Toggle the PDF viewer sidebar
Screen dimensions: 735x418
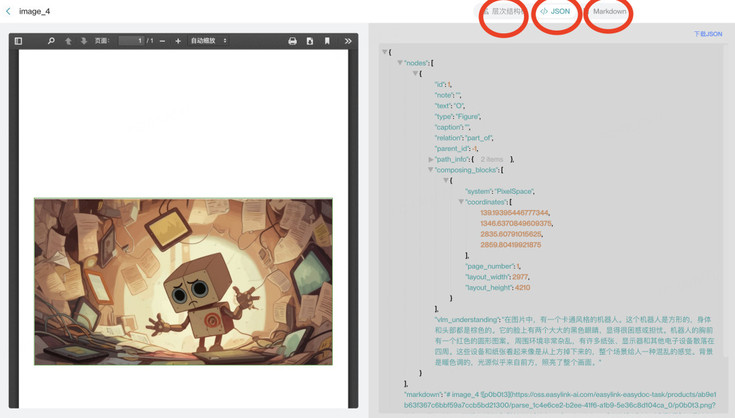[x=18, y=41]
